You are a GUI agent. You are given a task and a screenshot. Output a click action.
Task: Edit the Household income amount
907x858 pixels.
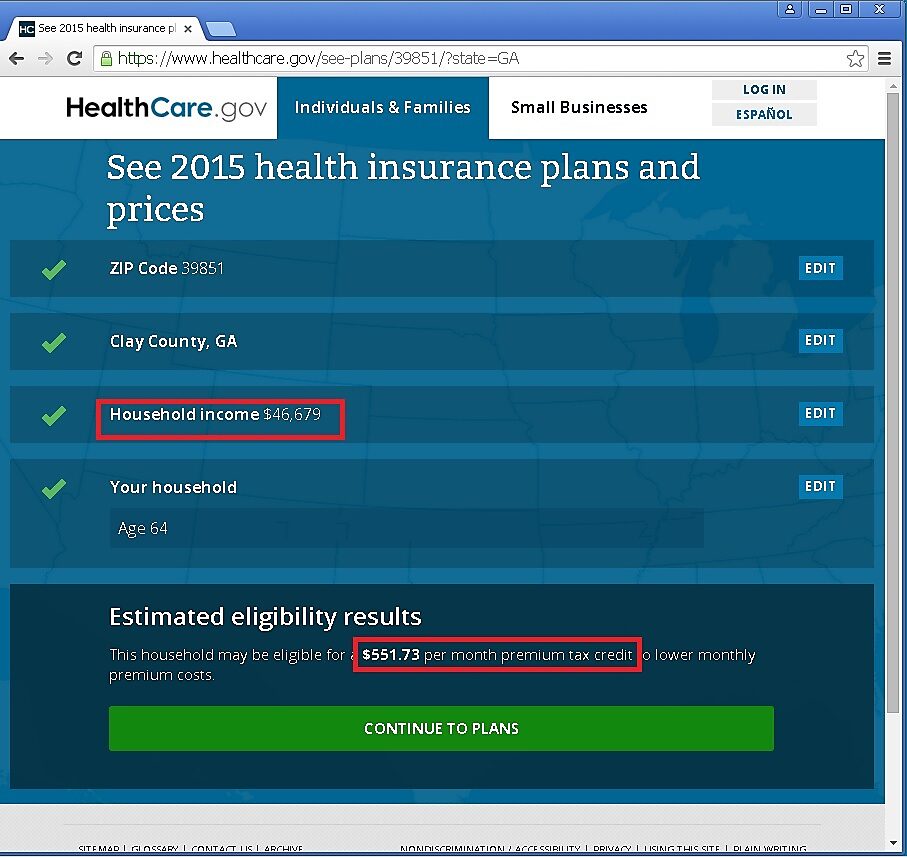820,414
